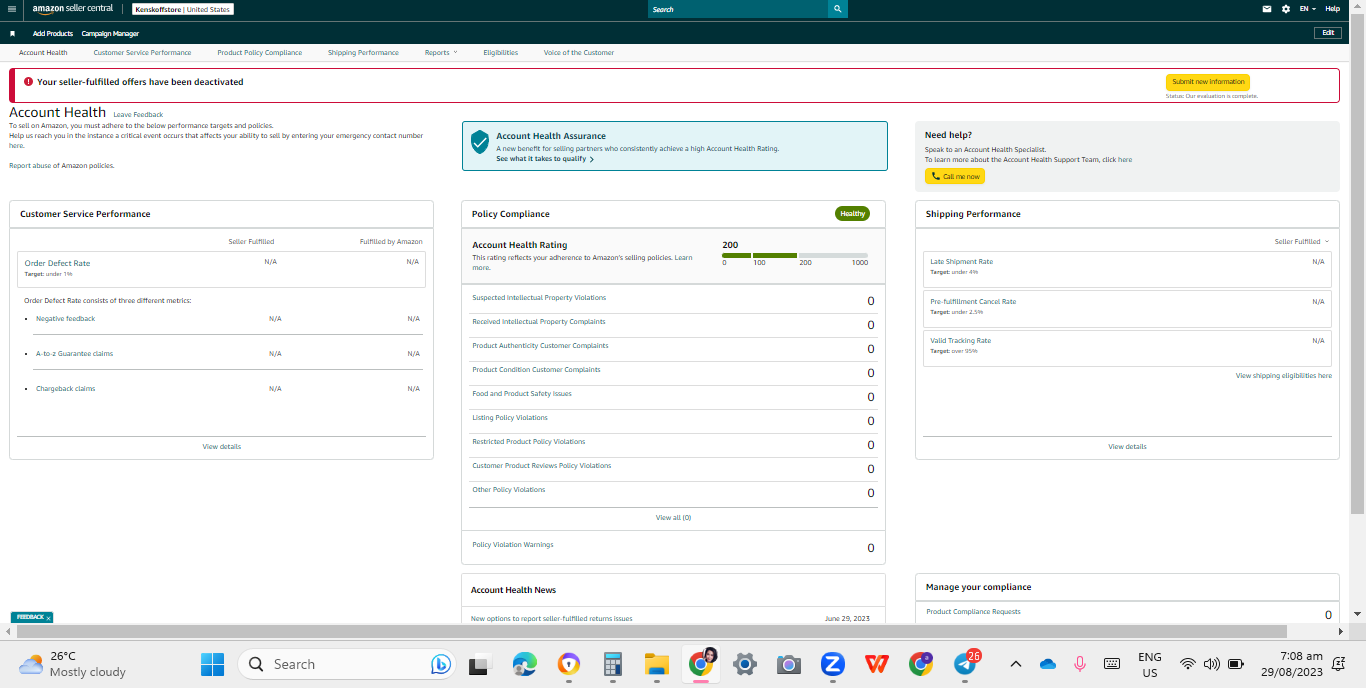
Task: Click View shipping eligibilities here link
Action: pyautogui.click(x=1284, y=376)
